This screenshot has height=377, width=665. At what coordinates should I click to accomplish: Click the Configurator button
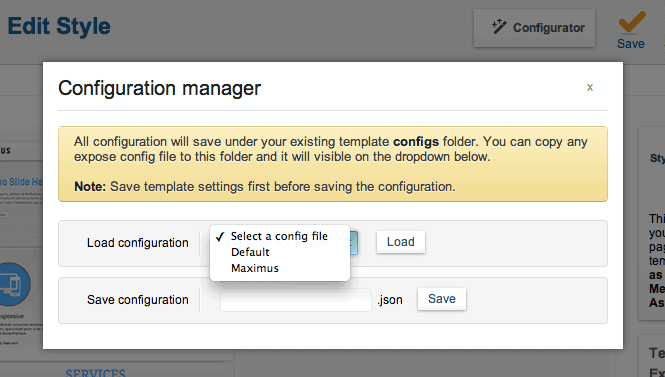click(534, 28)
